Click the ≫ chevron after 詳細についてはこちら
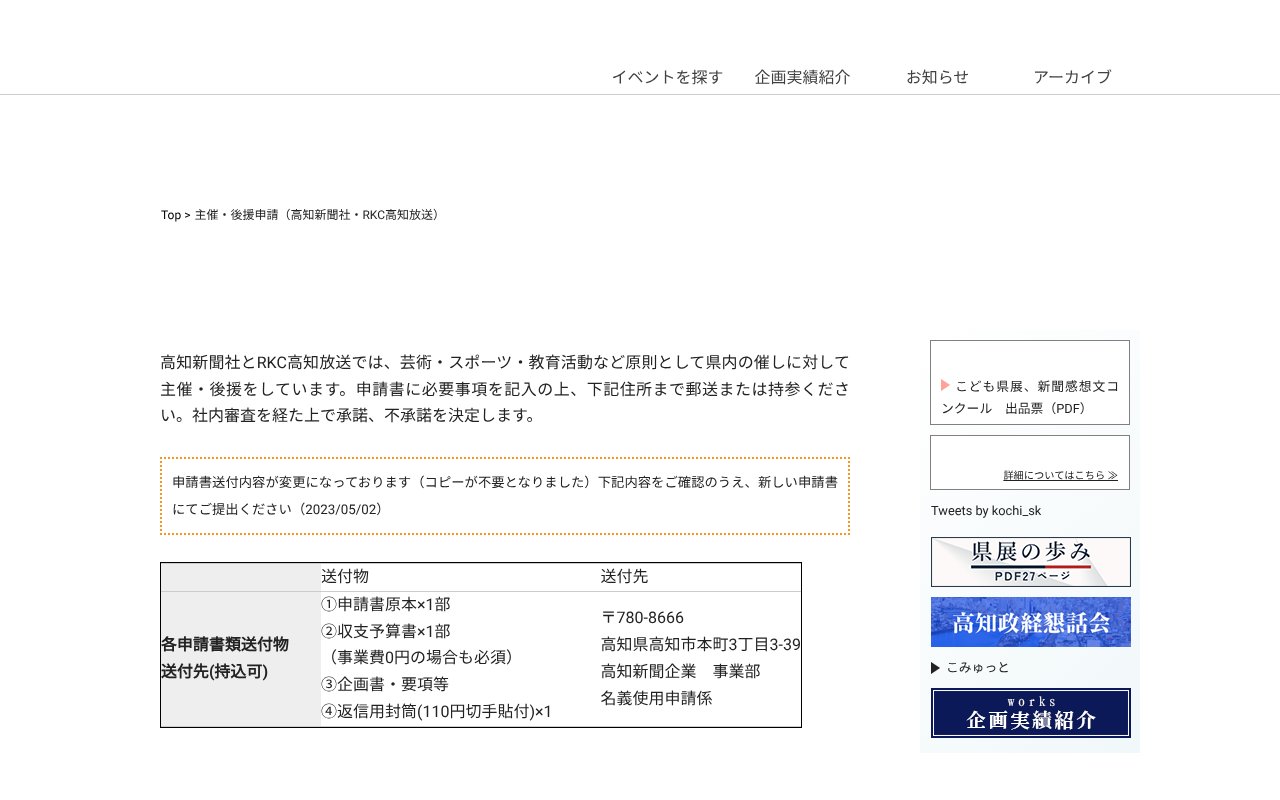Viewport: 1280px width, 800px height. point(1113,475)
